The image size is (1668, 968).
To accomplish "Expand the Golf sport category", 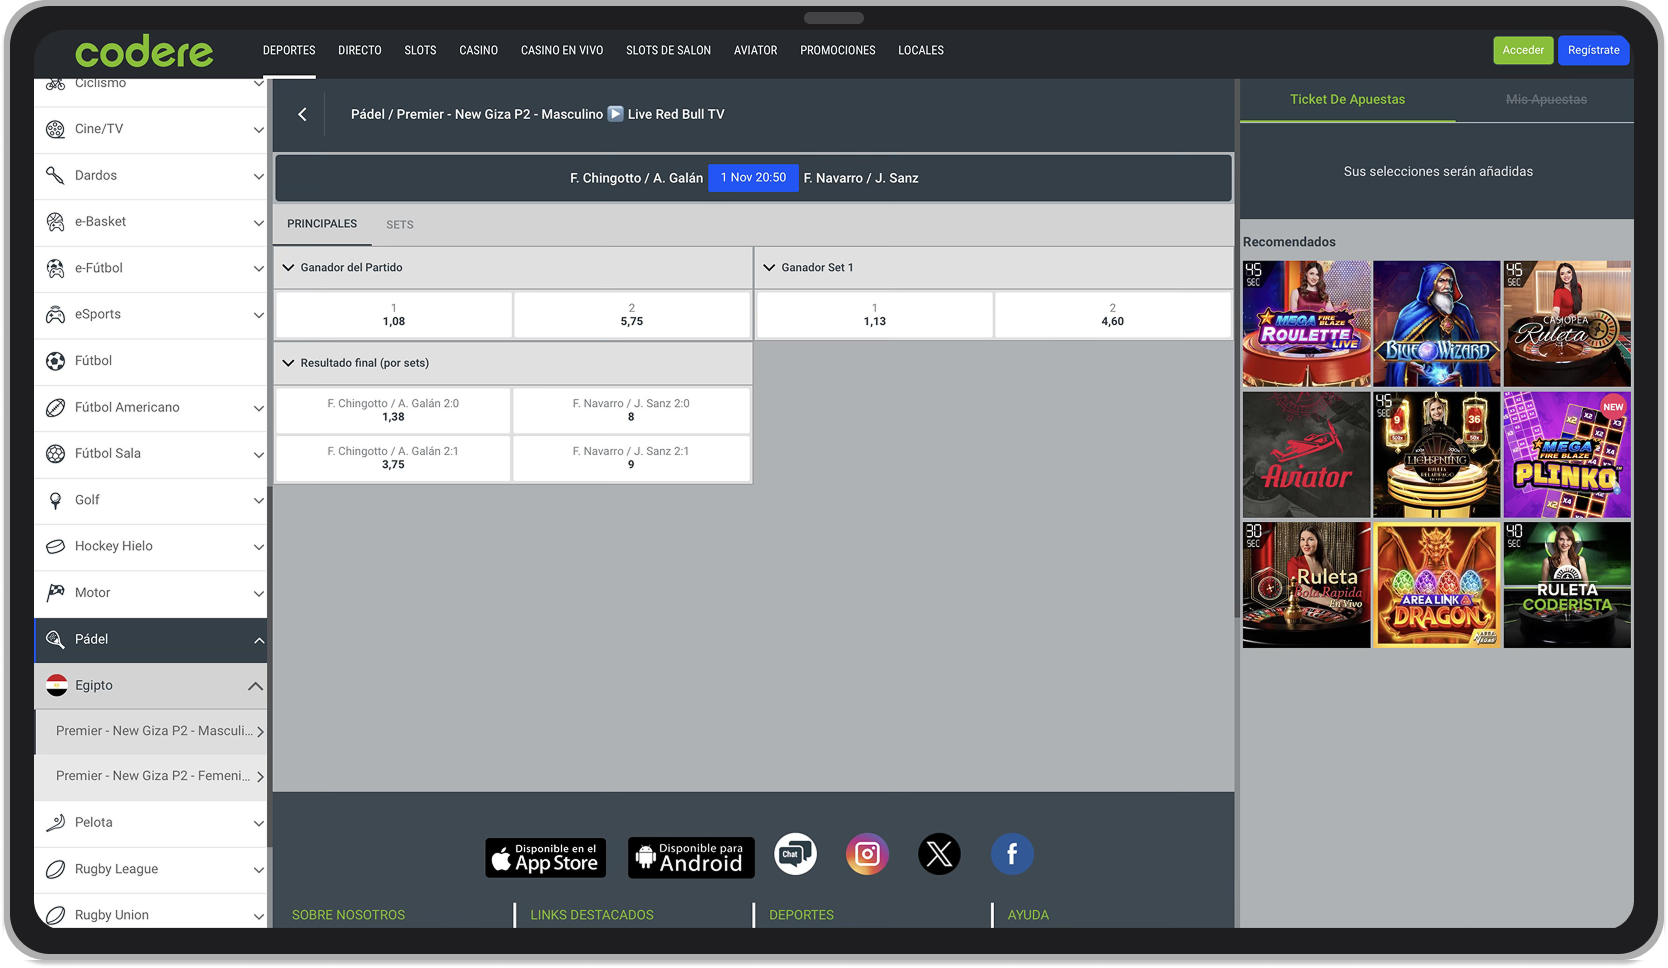I will point(258,501).
